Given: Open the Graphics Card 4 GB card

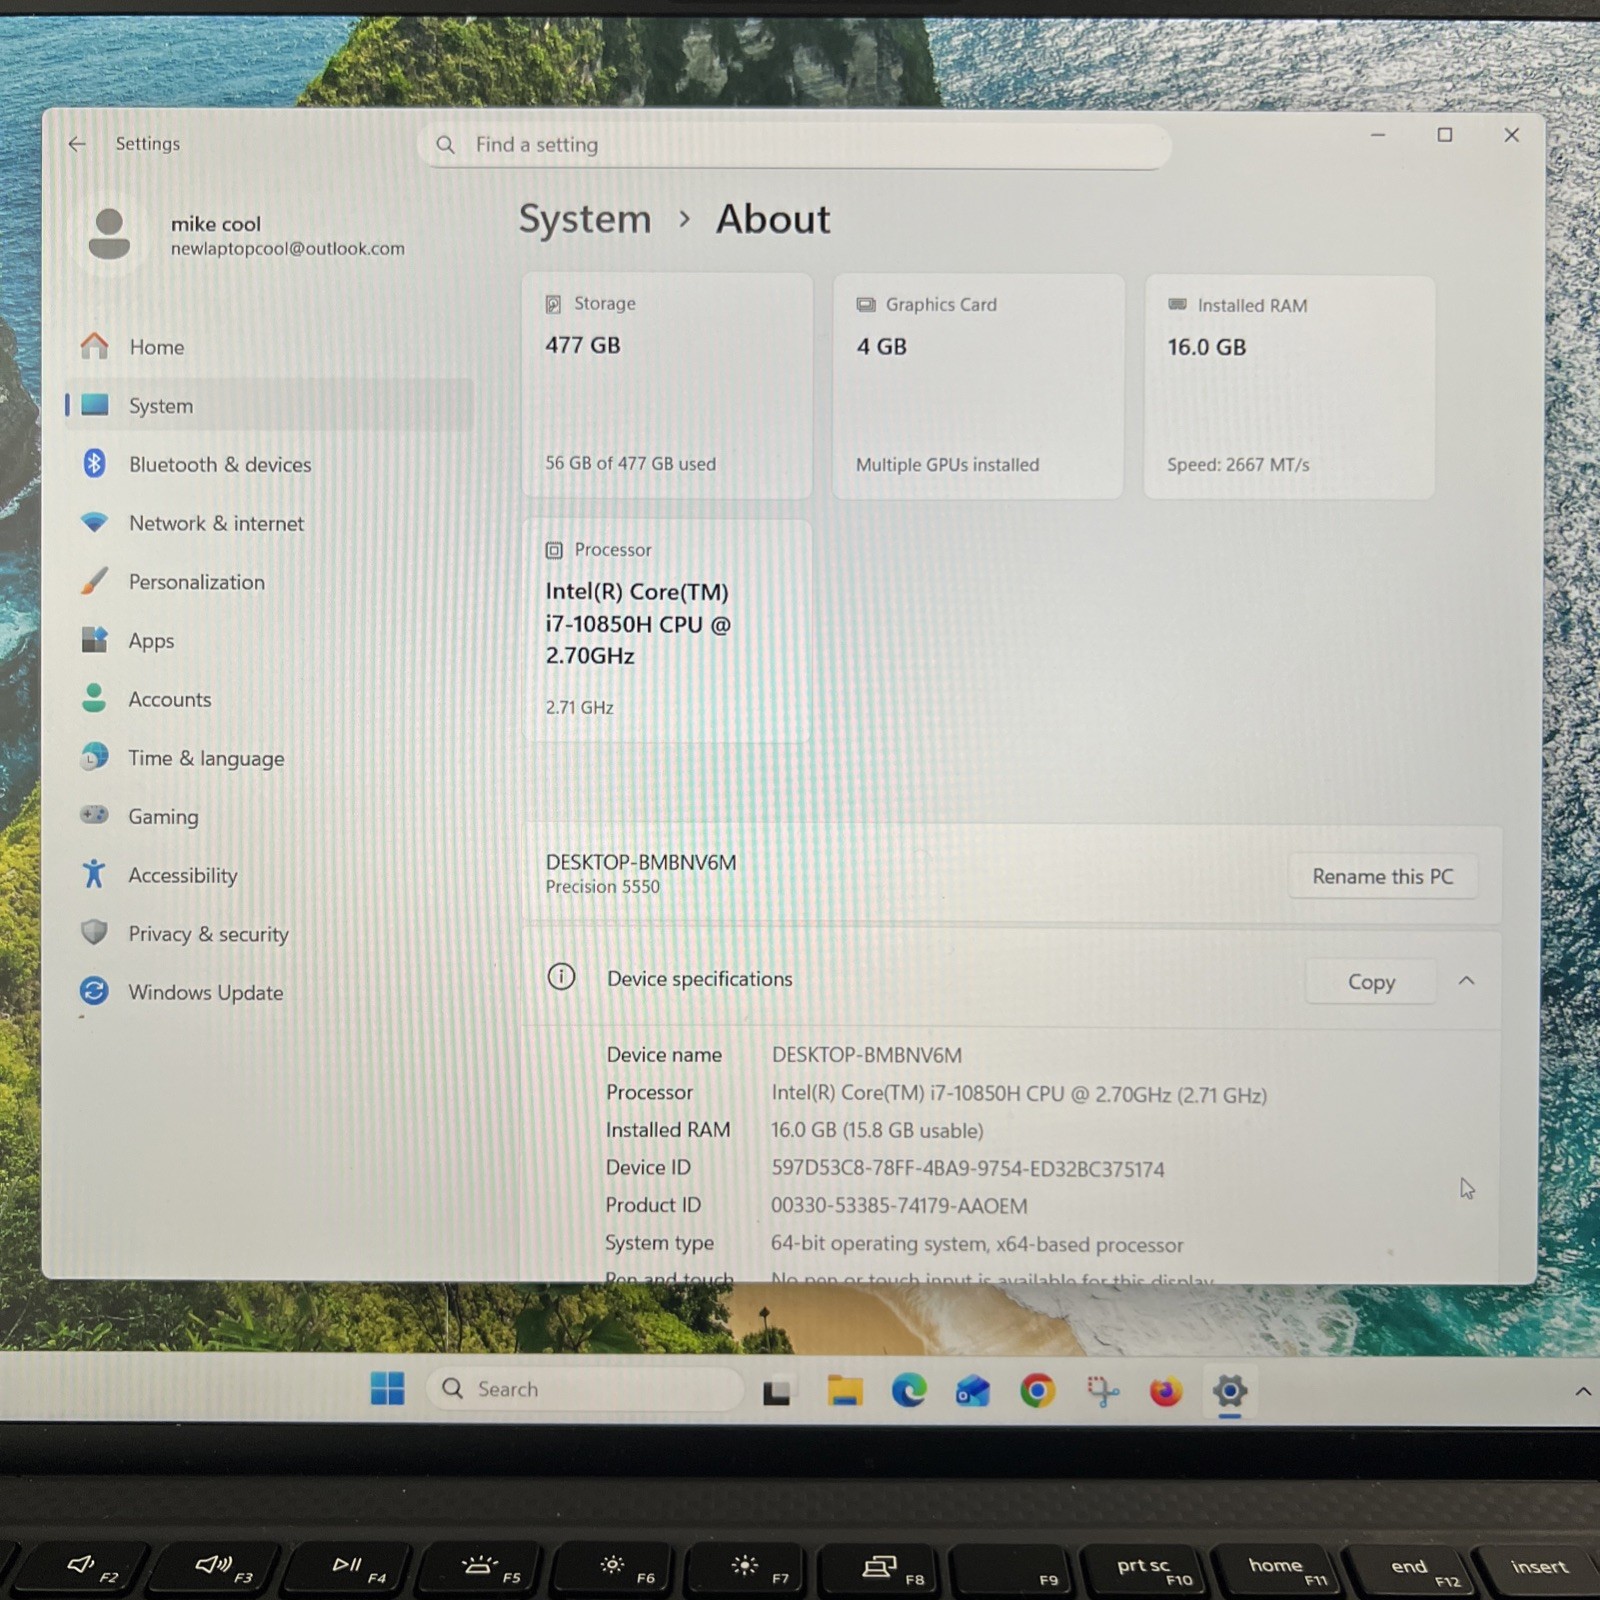Looking at the screenshot, I should pos(978,386).
